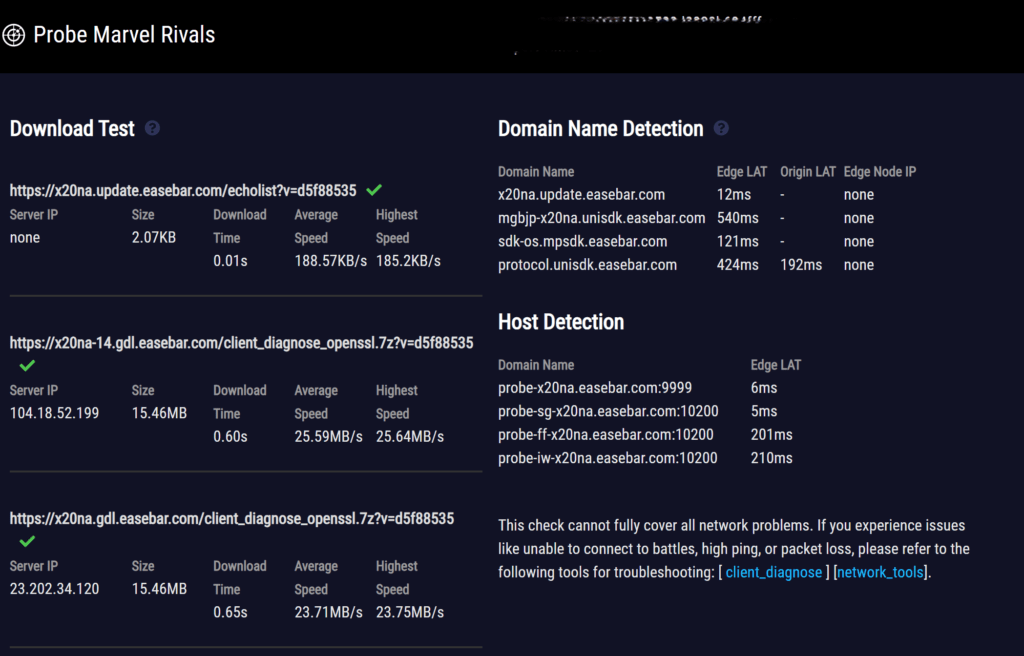Click the 6ms host latency value
The width and height of the screenshot is (1024, 656).
764,388
